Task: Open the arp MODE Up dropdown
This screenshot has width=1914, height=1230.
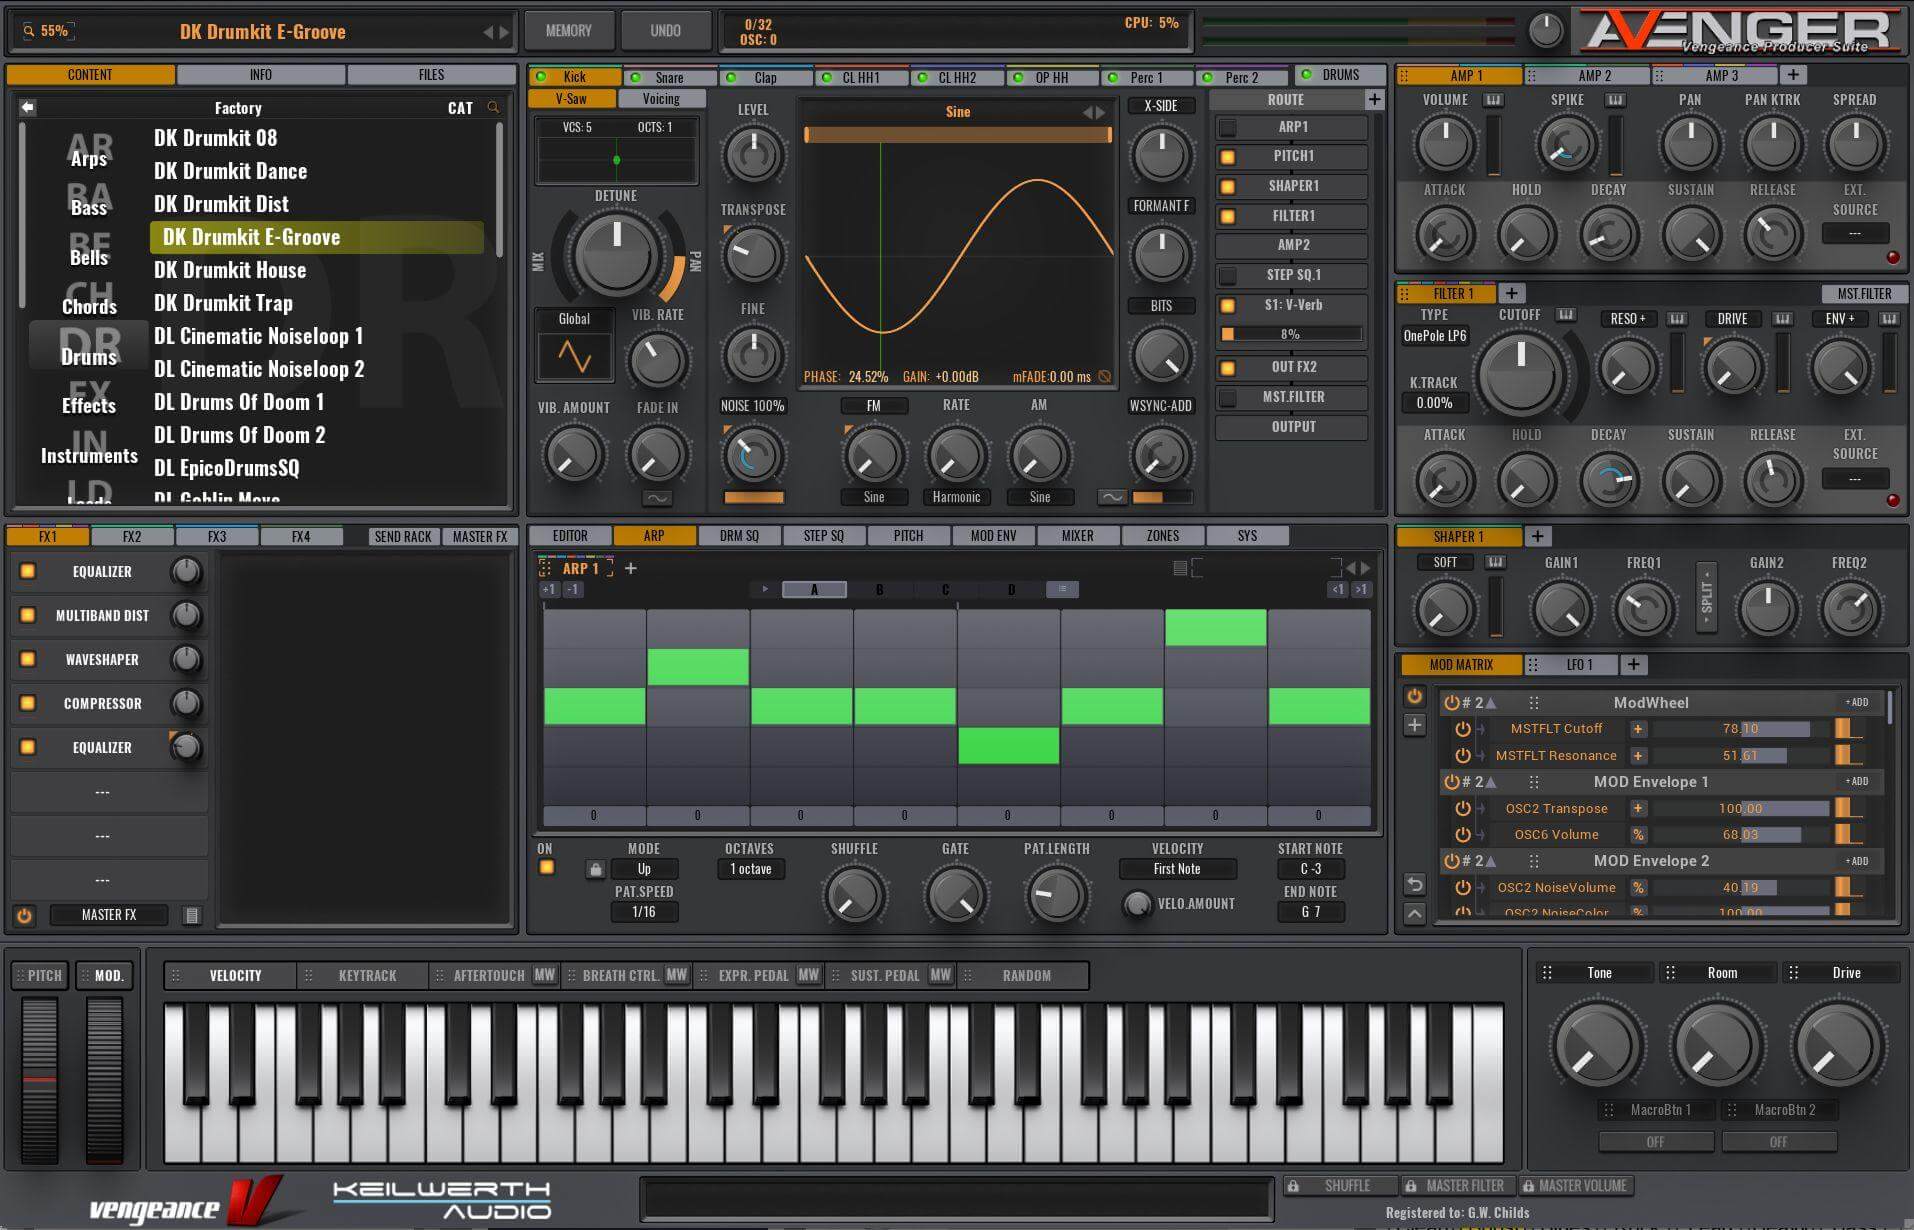Action: [x=644, y=869]
